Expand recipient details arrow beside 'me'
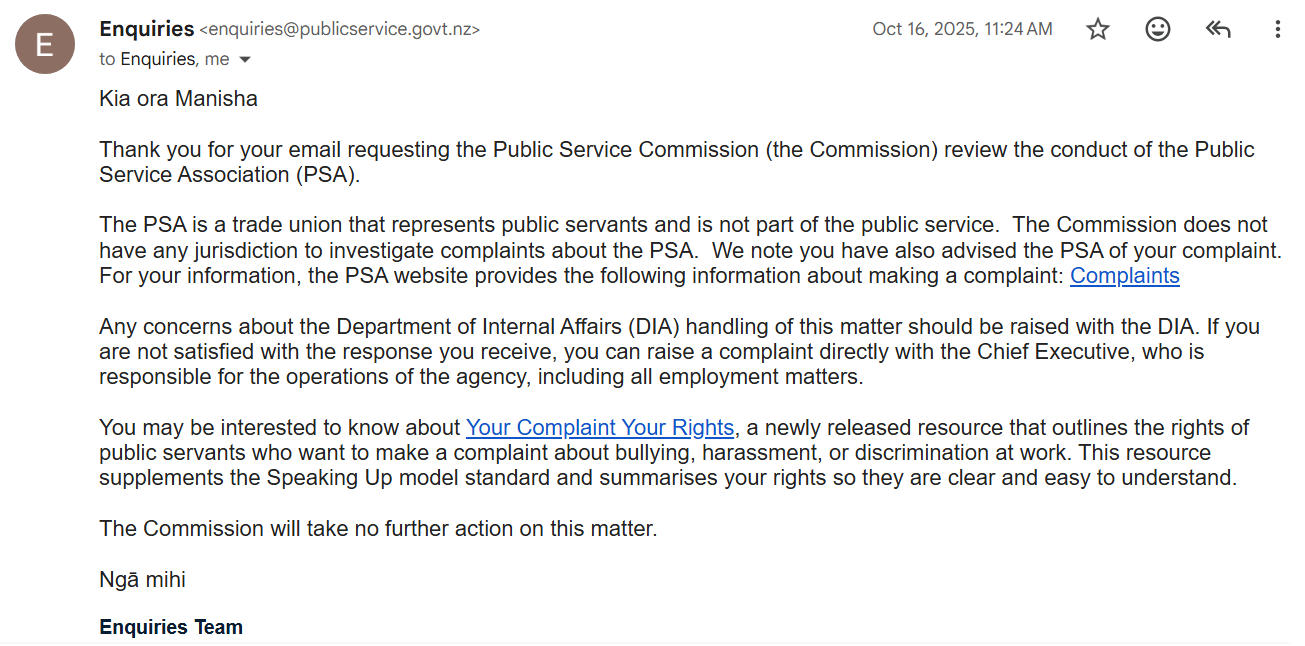This screenshot has height=646, width=1305. [x=245, y=60]
